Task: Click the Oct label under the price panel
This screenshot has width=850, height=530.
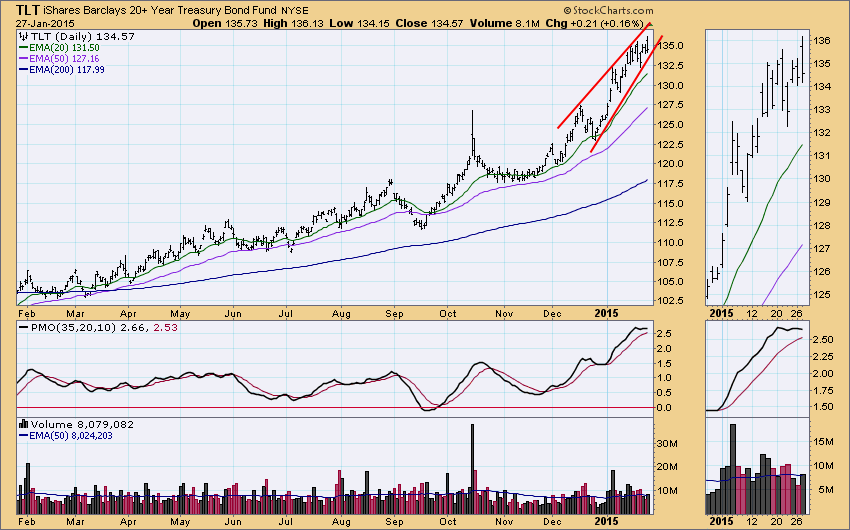Action: (448, 313)
